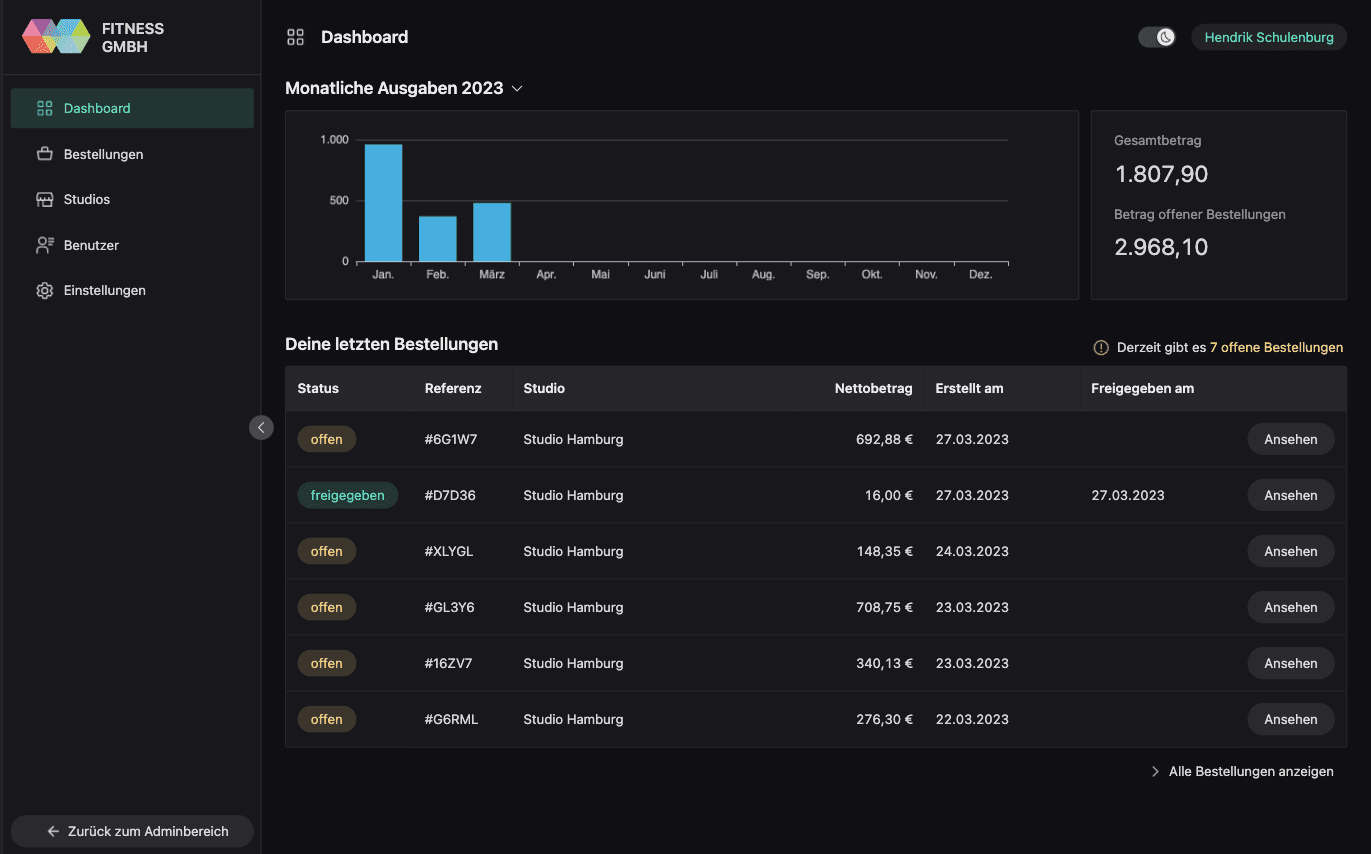The image size is (1371, 854).
Task: Click the 7 offene Bestellungen link
Action: (1276, 348)
